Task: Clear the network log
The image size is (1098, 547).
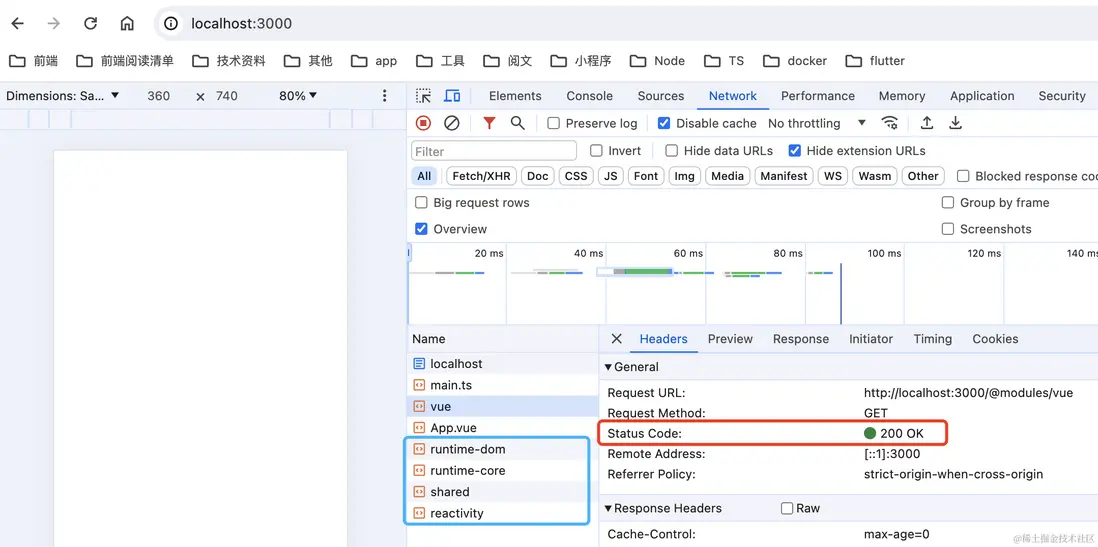Action: [x=452, y=123]
